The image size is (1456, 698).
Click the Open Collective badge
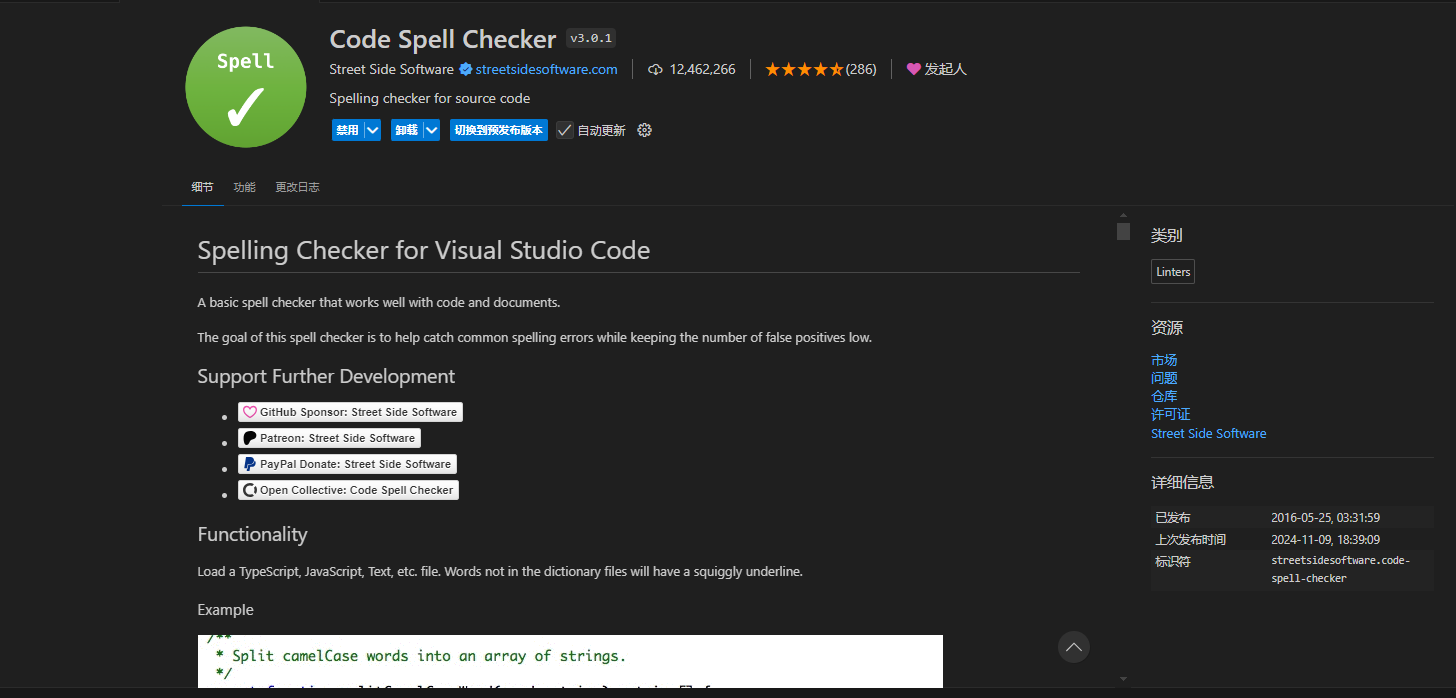pyautogui.click(x=347, y=490)
